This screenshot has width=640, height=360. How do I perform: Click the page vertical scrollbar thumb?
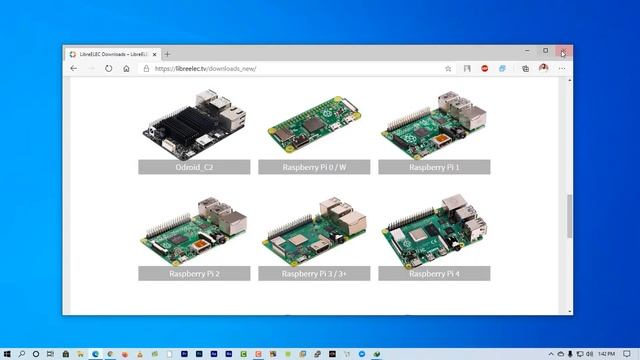coord(569,216)
